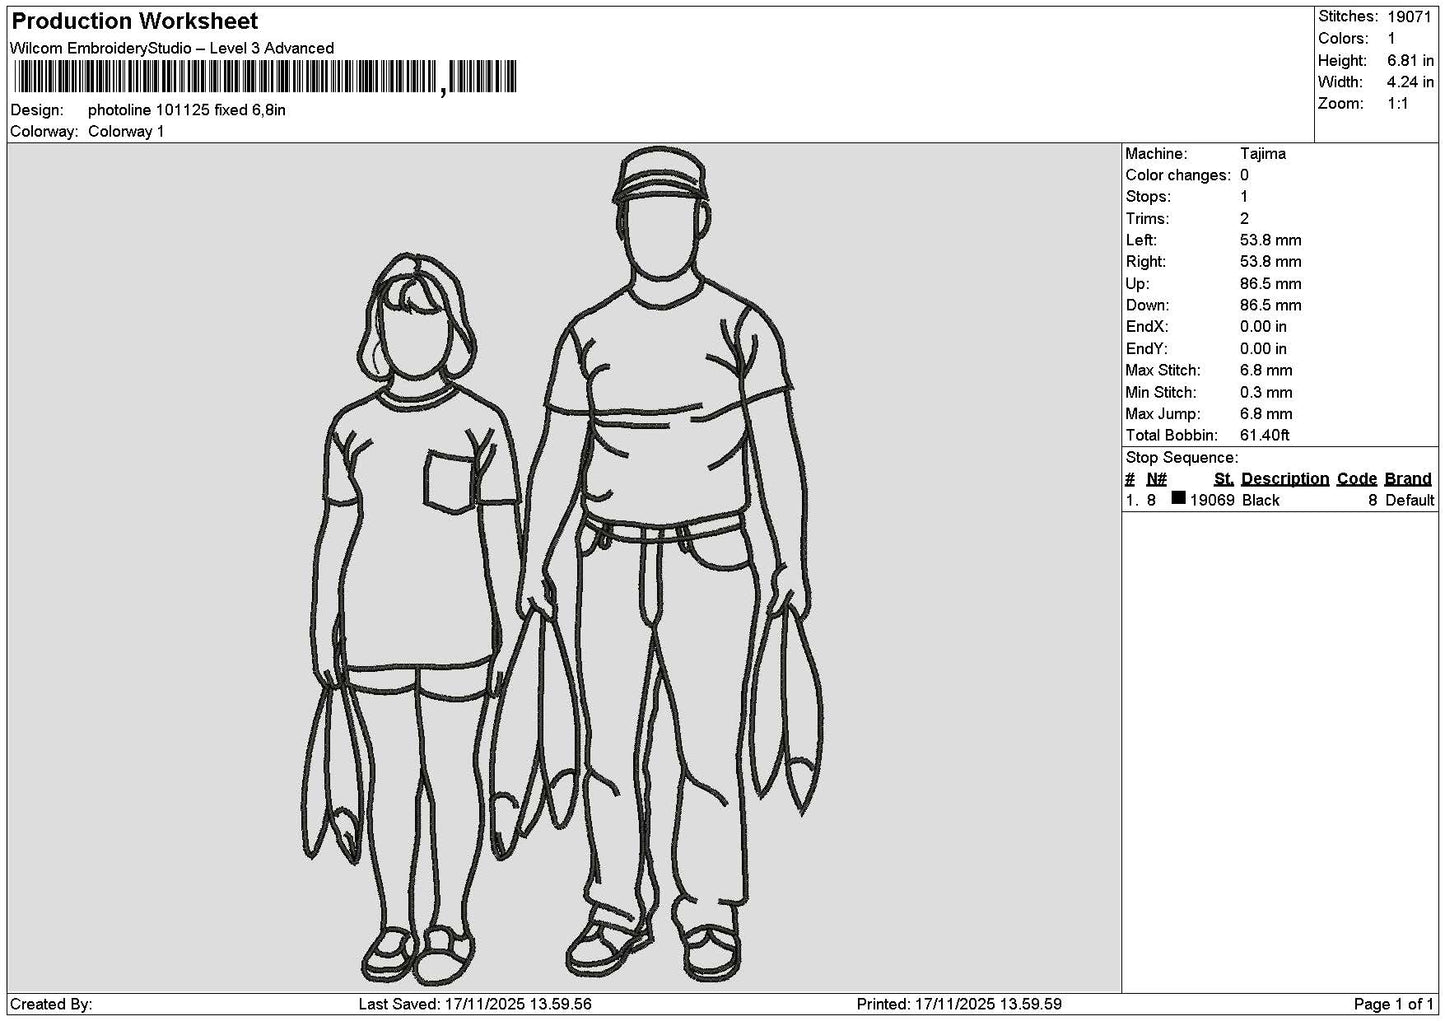
Task: Click the 'Right:' label
Action: [1147, 262]
